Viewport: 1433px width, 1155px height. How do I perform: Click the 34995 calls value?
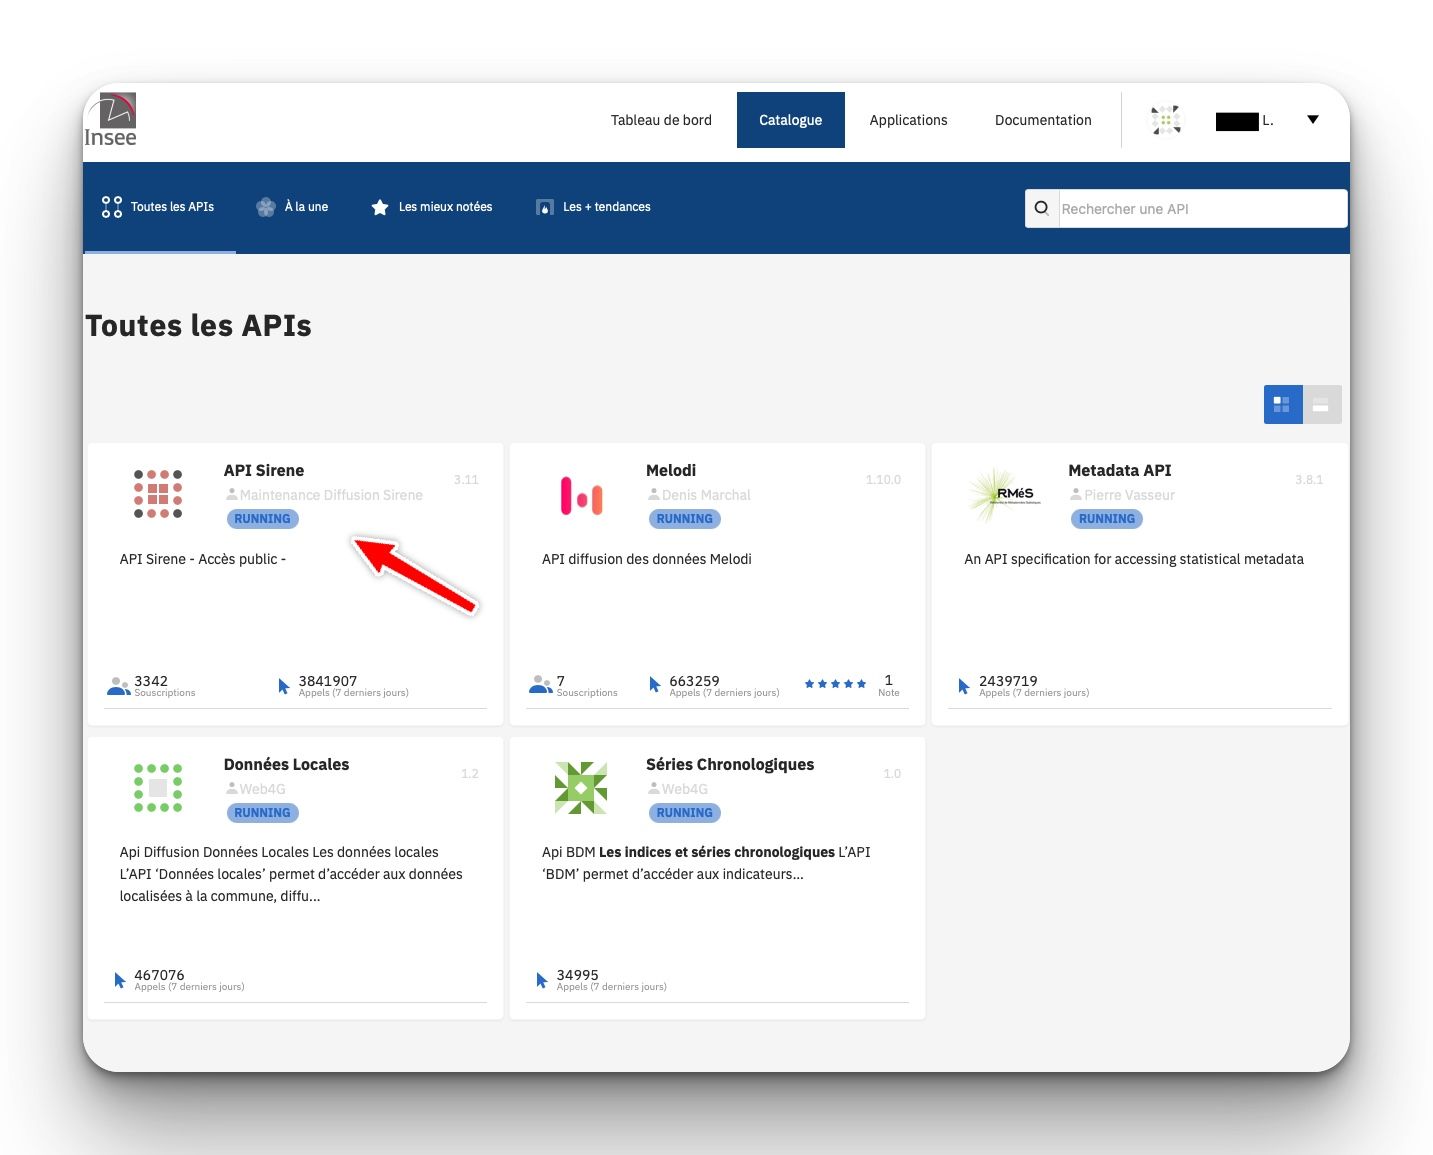[x=577, y=975]
